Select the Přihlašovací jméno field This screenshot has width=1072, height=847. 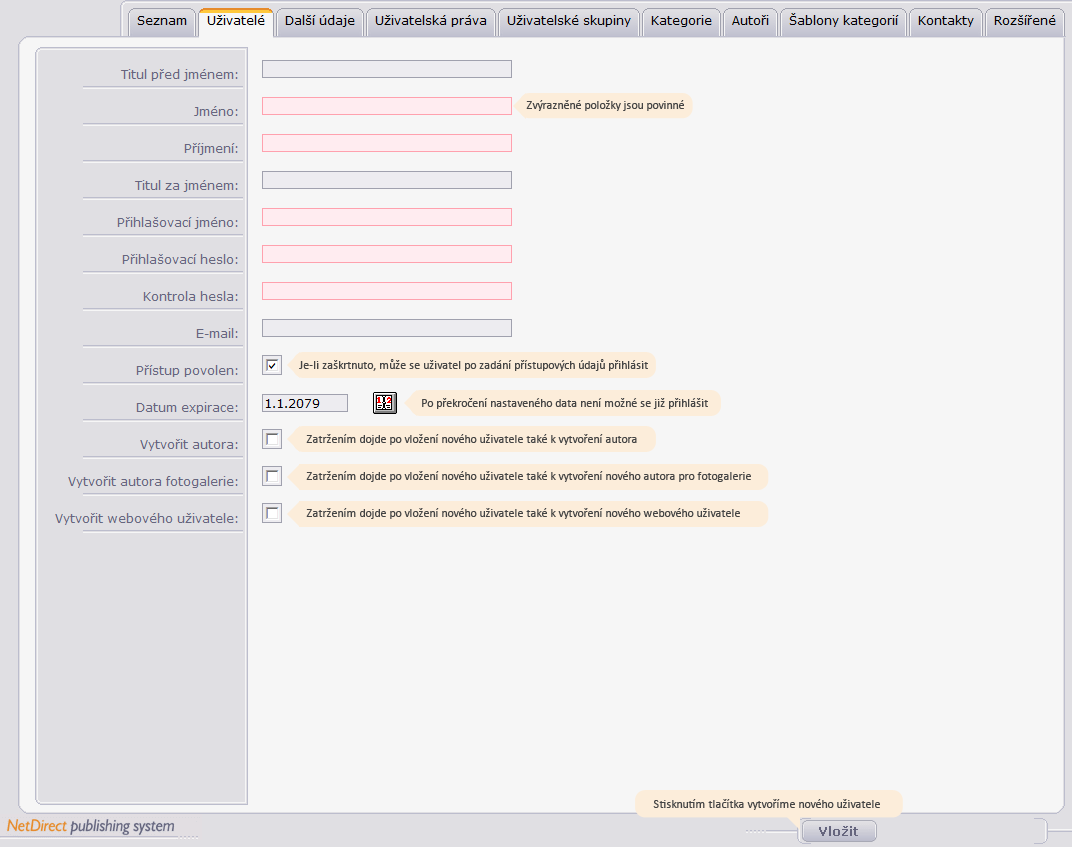387,217
